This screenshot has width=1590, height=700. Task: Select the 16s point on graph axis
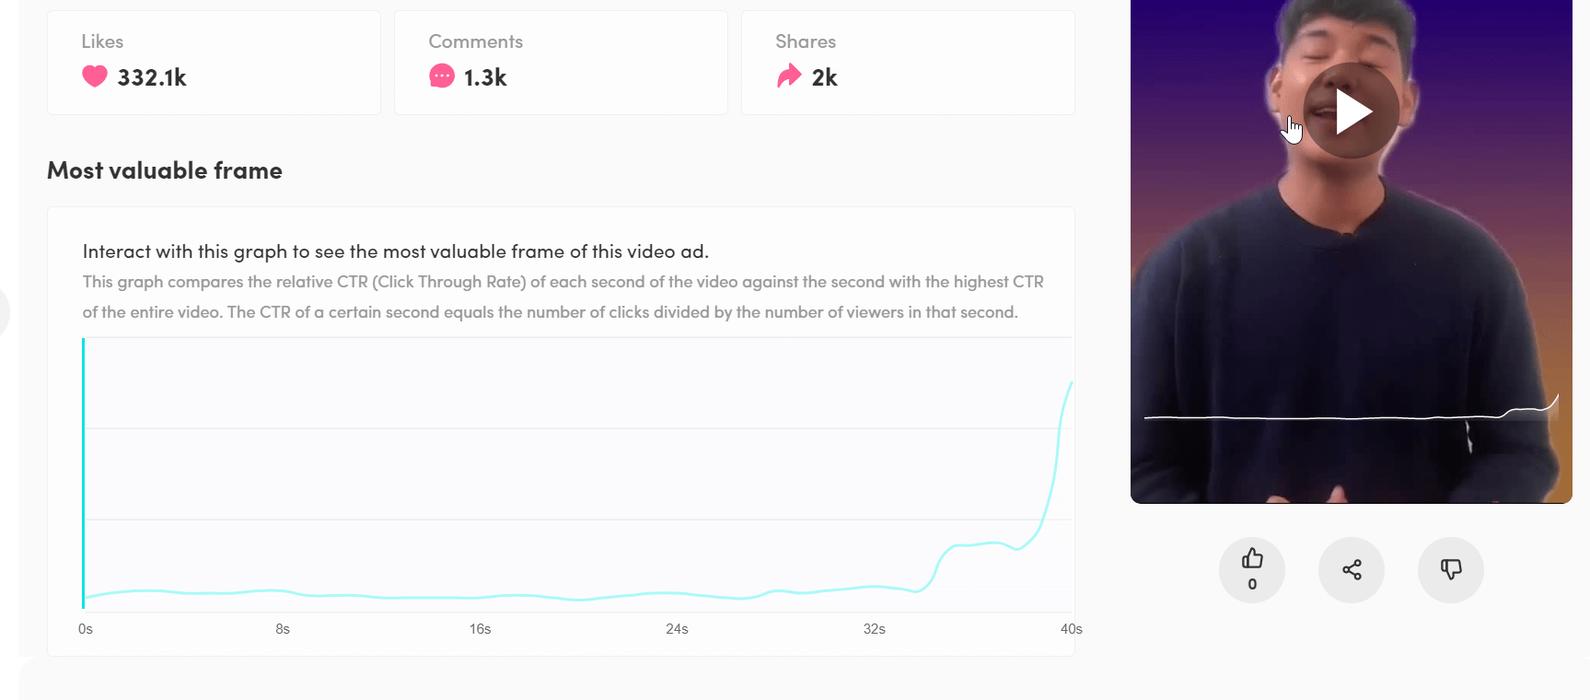pos(480,629)
